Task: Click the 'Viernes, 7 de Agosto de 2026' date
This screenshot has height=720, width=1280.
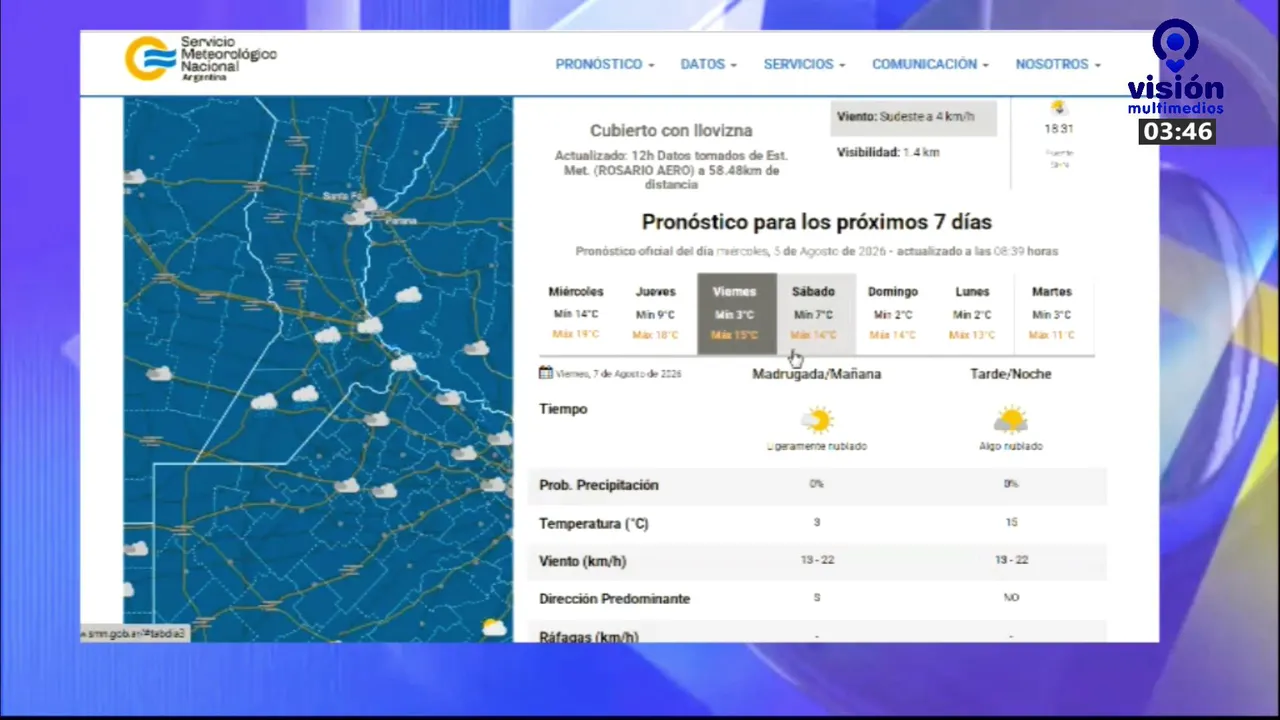Action: 618,374
